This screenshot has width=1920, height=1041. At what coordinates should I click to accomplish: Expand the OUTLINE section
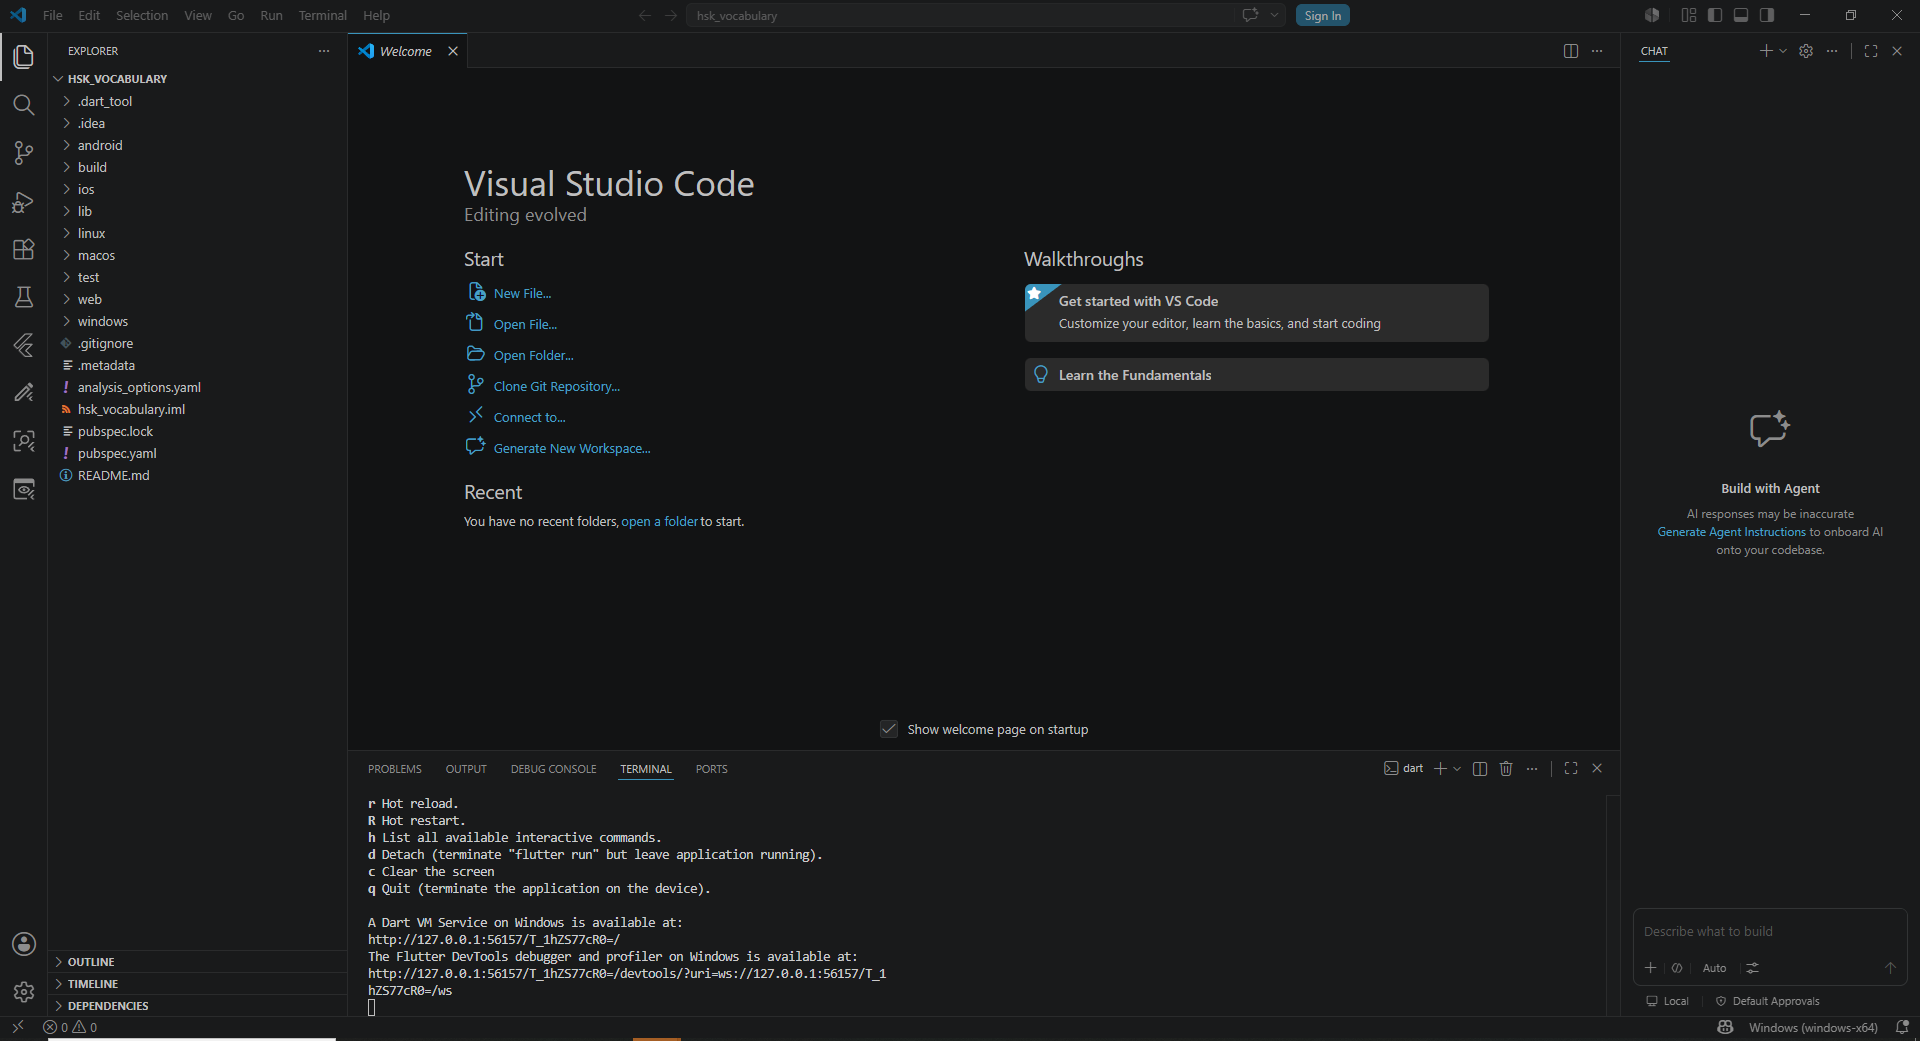[198, 962]
